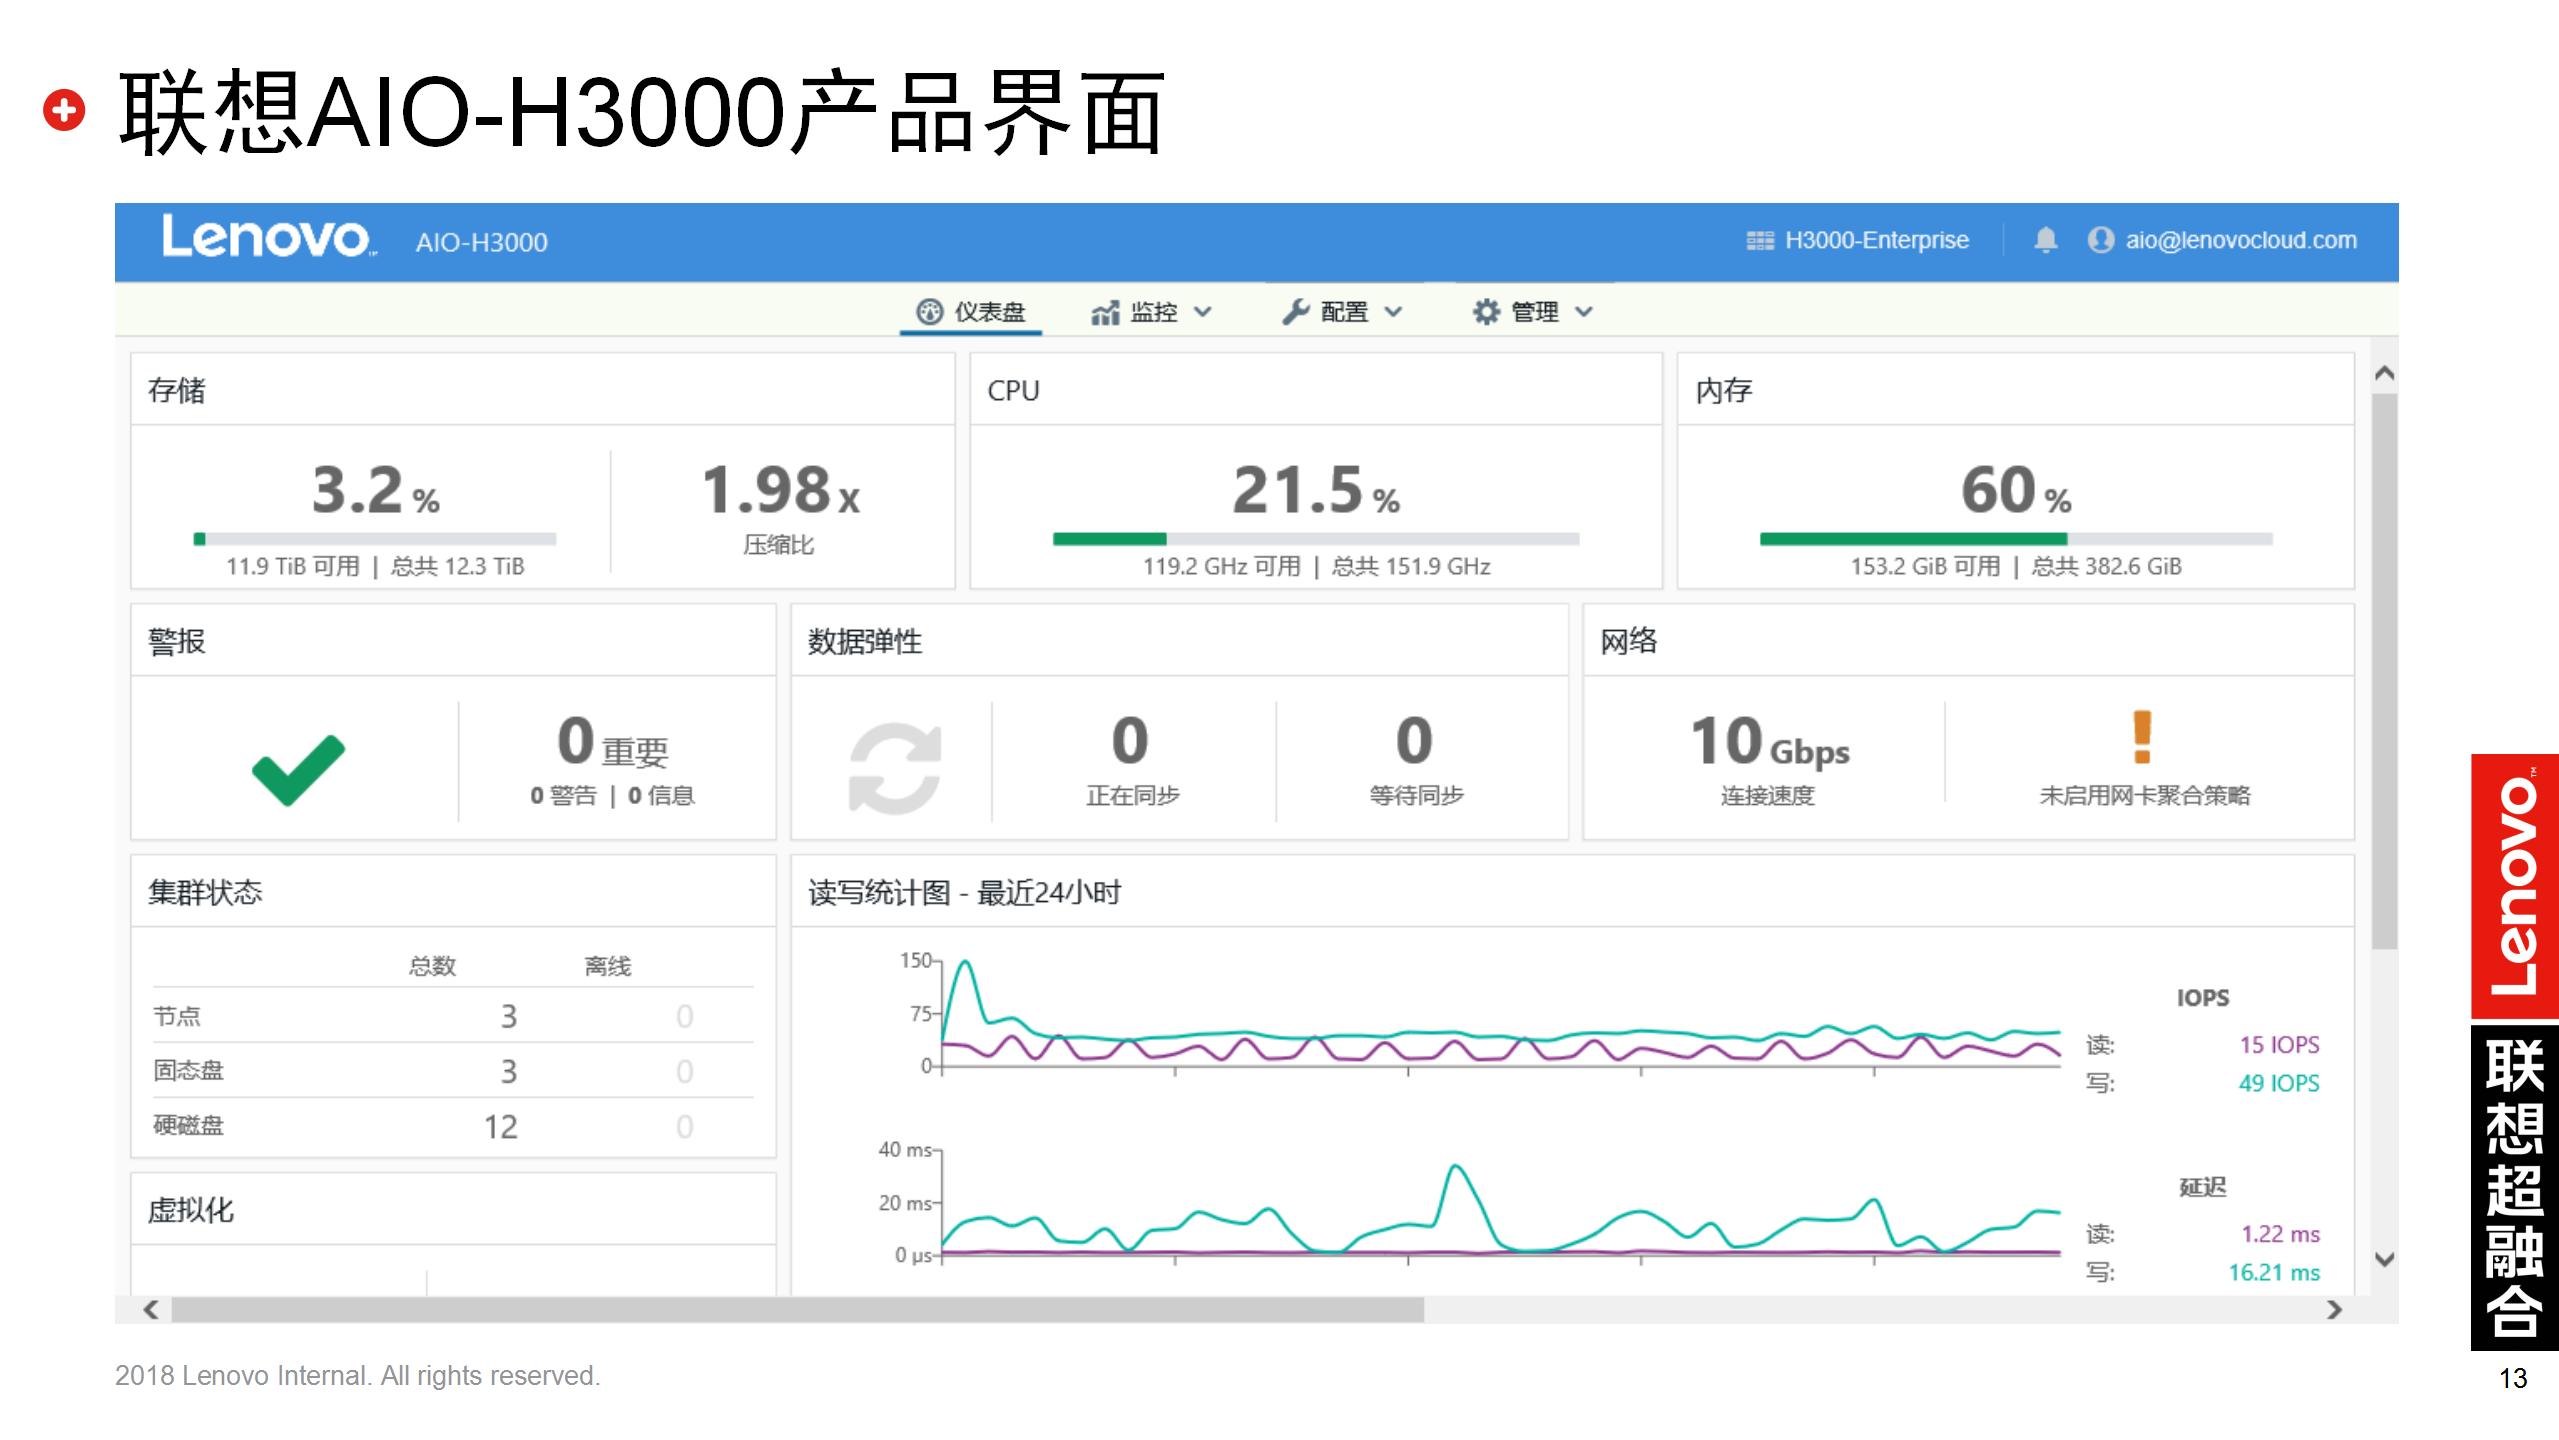The height and width of the screenshot is (1440, 2559).
Task: Click the 集群状态 panel title
Action: [205, 892]
